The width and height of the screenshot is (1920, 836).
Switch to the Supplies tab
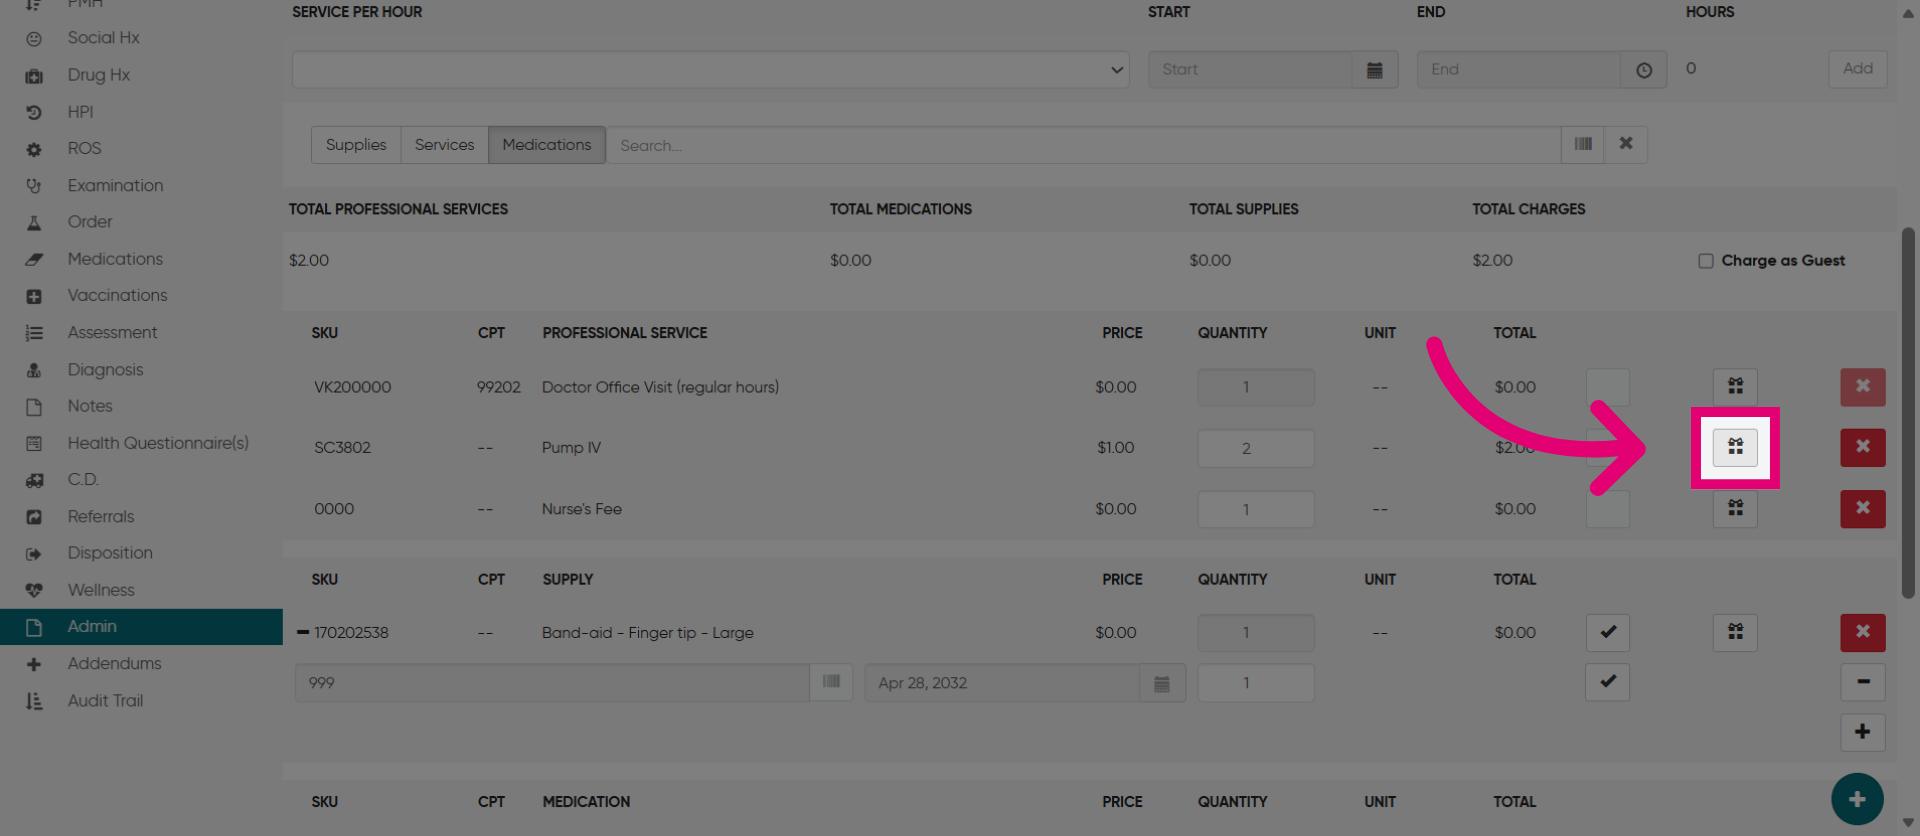pyautogui.click(x=356, y=144)
